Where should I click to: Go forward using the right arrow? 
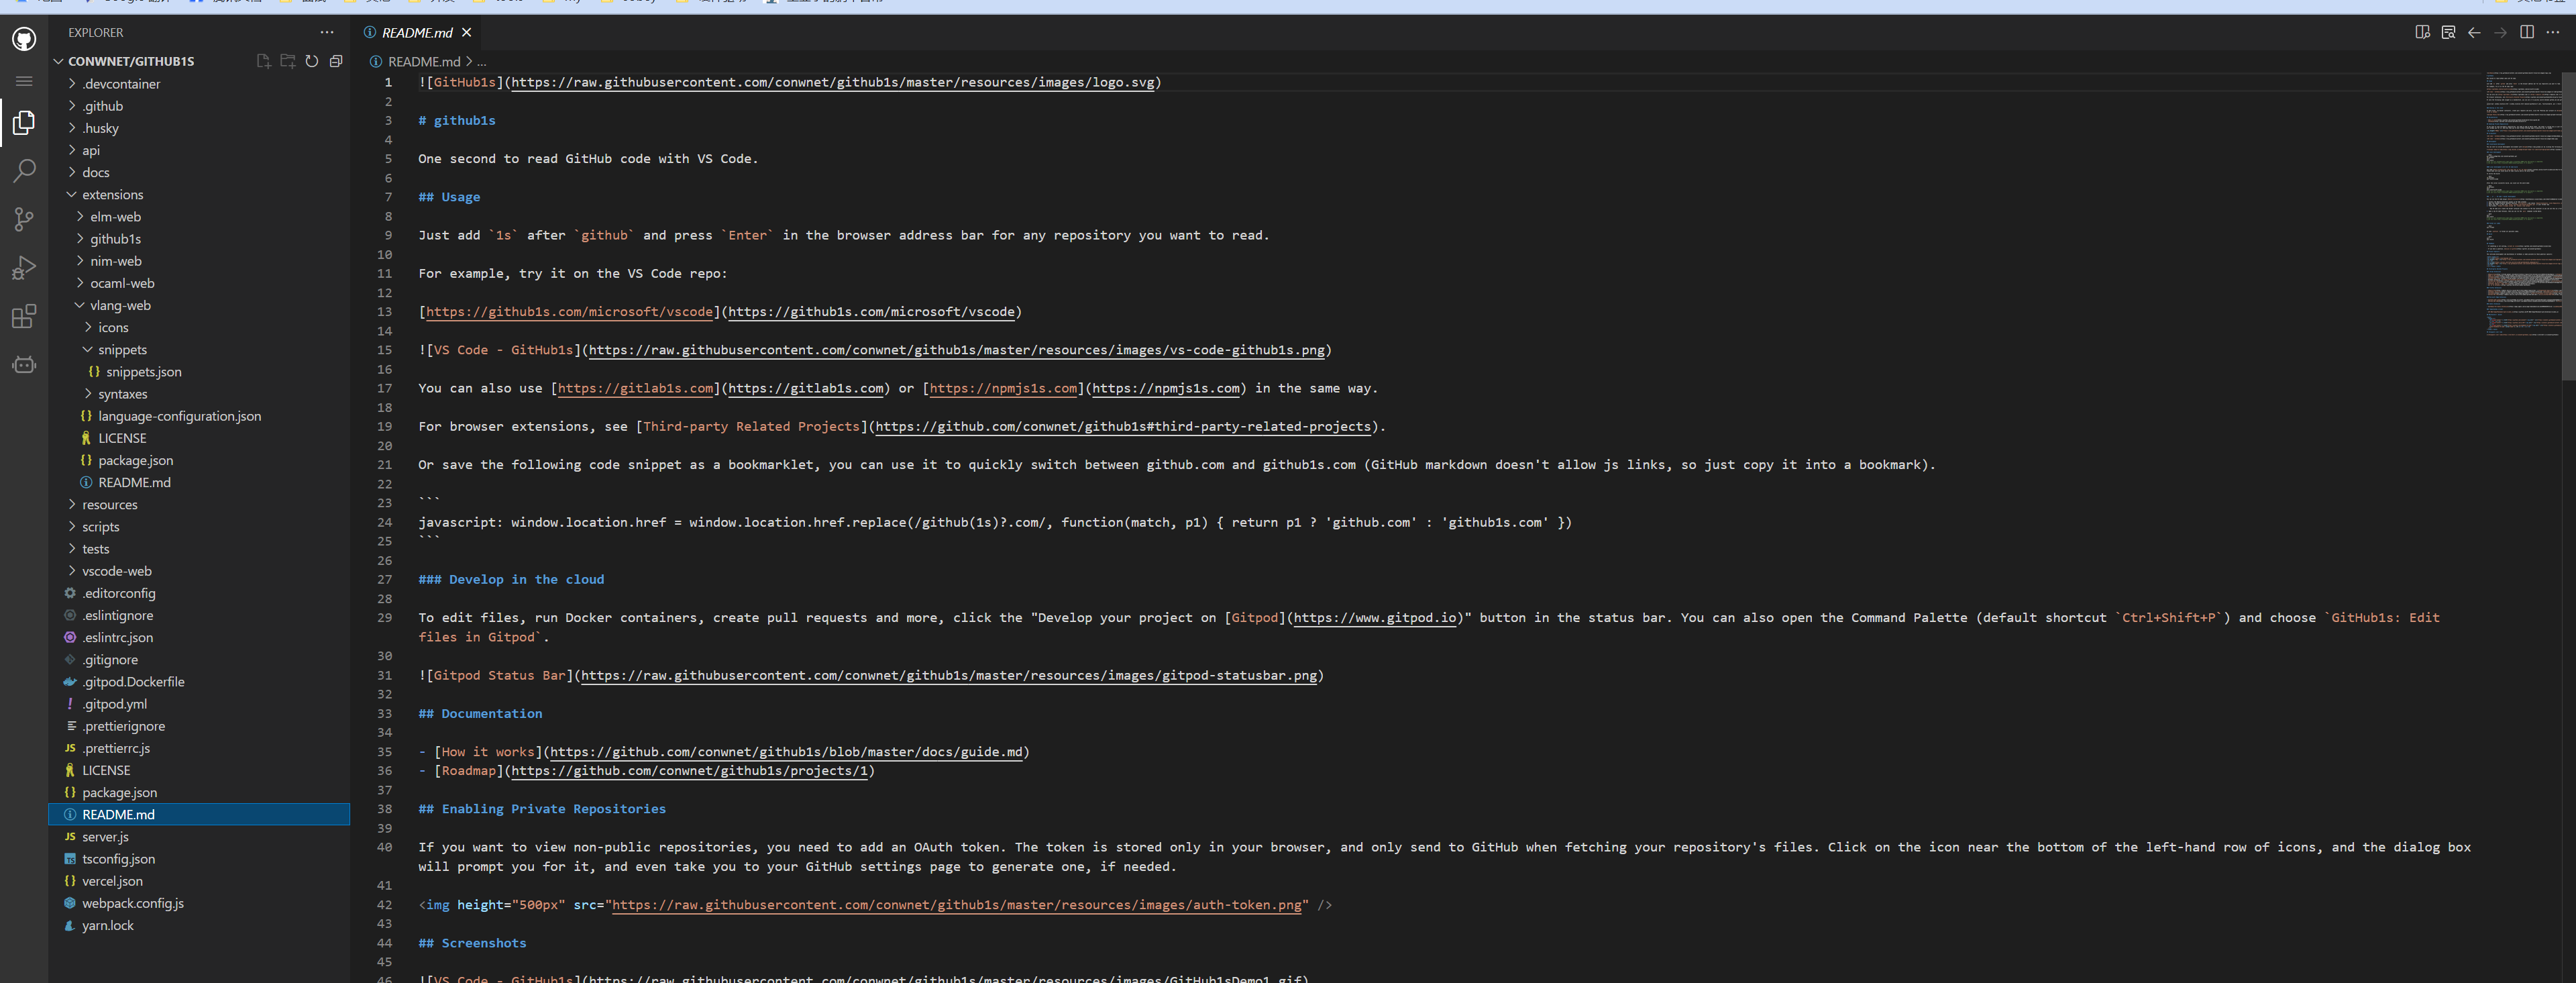(x=2500, y=32)
